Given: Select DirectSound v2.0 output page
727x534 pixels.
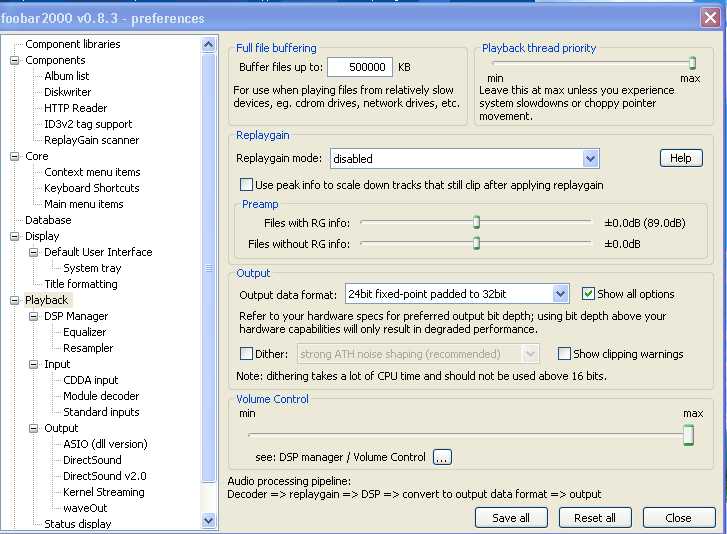Looking at the screenshot, I should pos(105,476).
